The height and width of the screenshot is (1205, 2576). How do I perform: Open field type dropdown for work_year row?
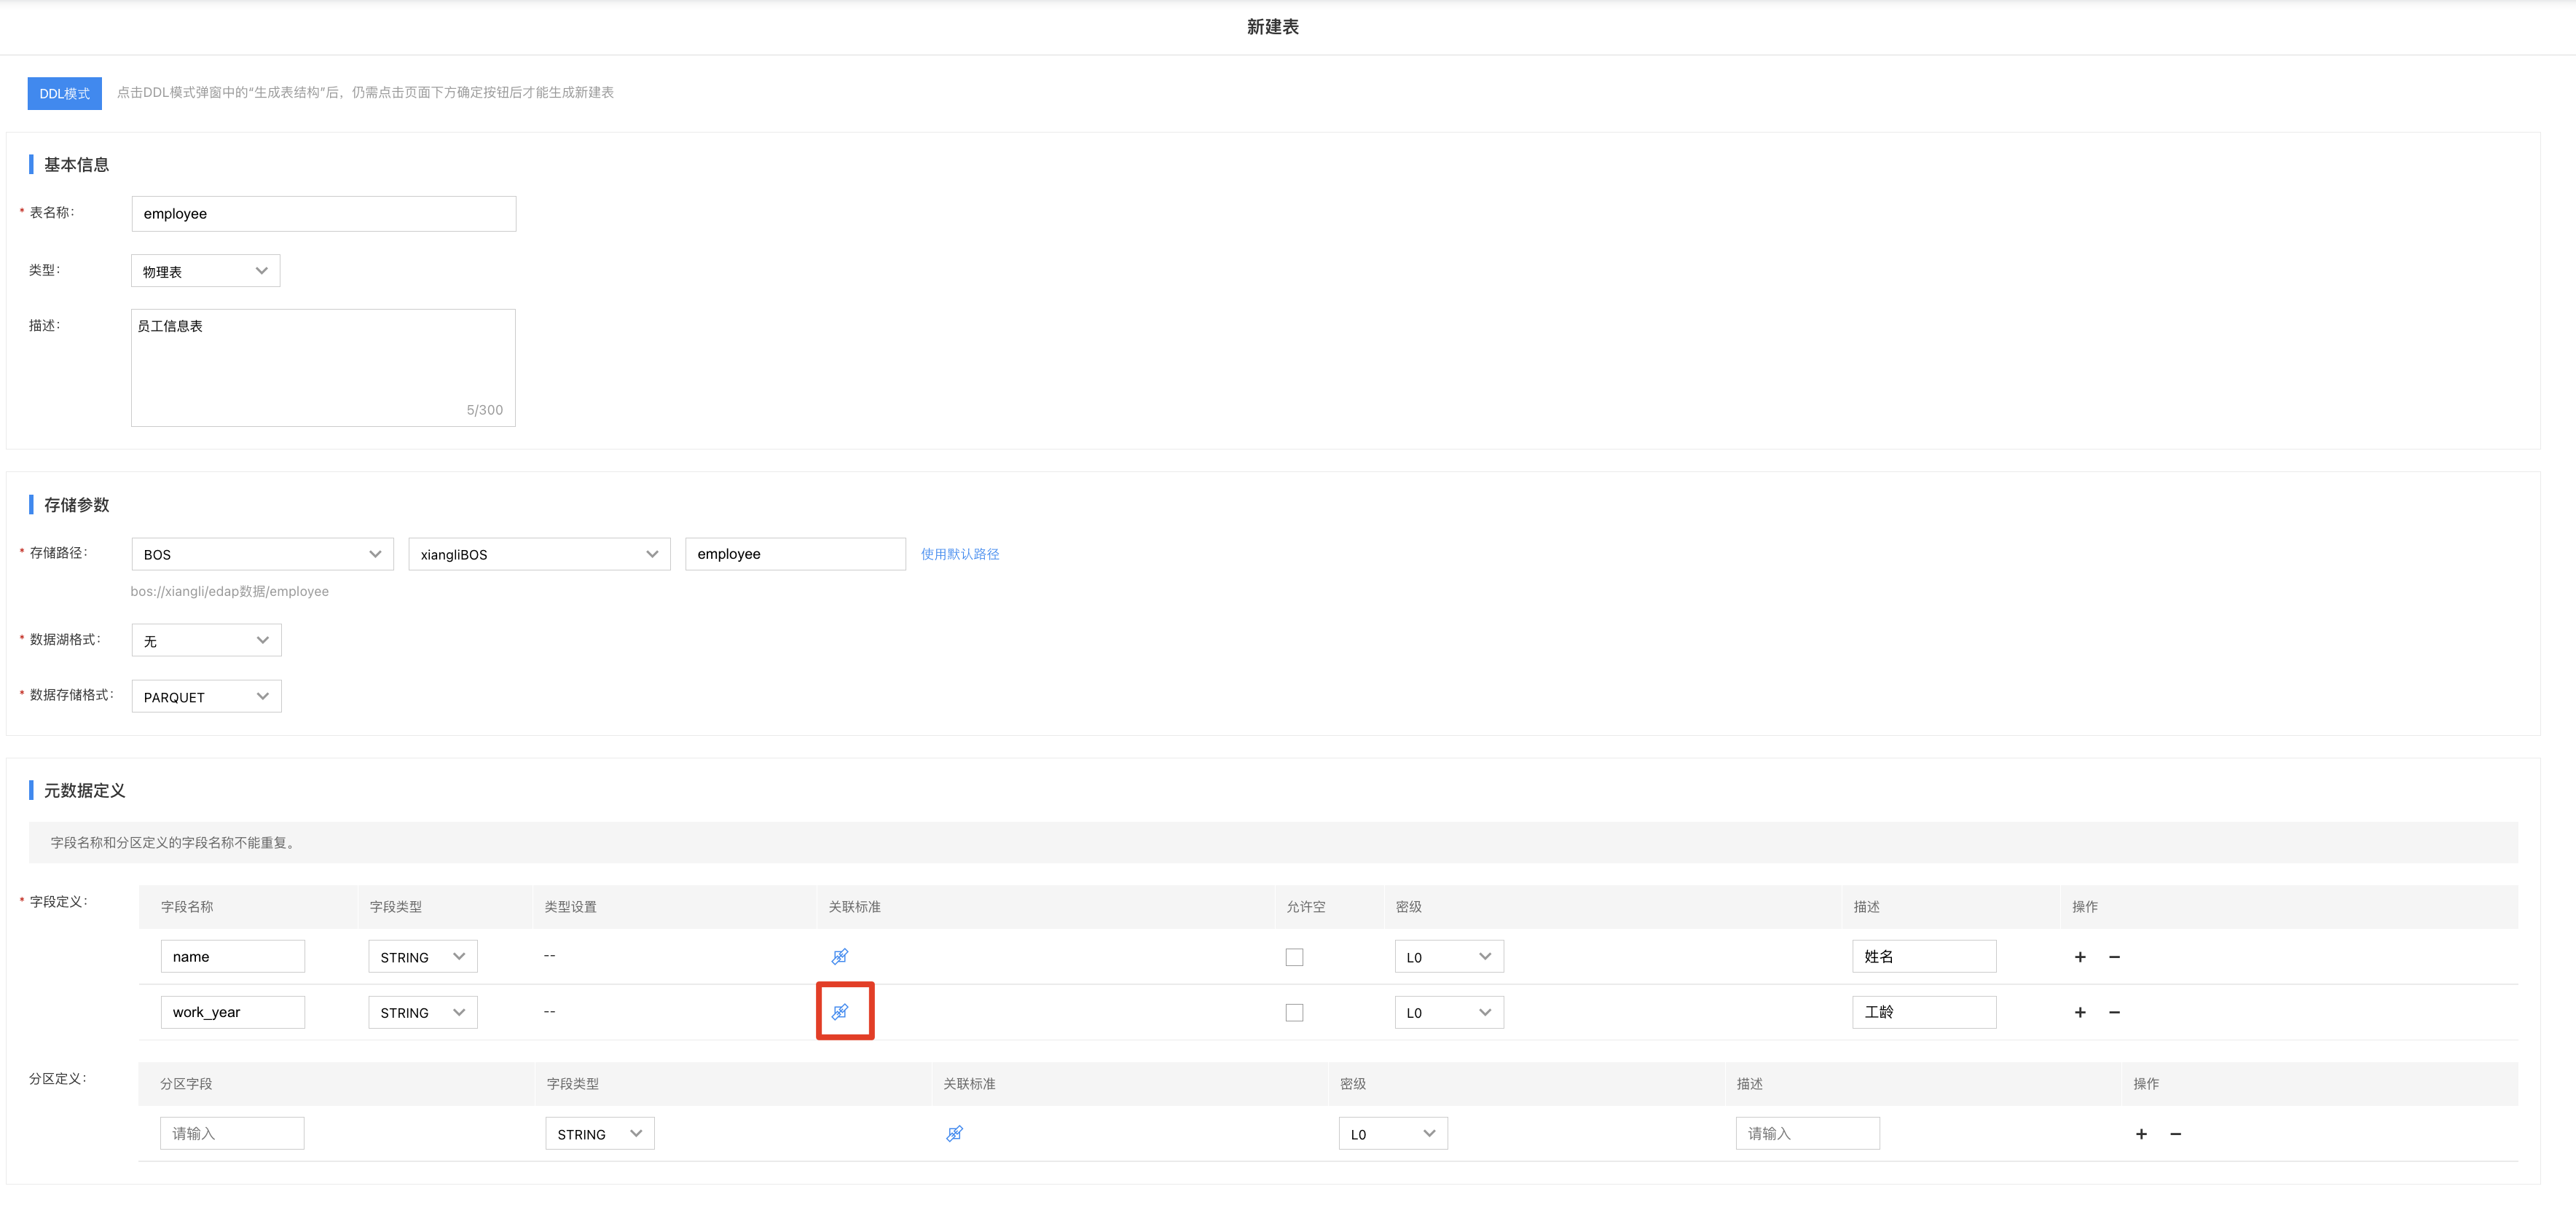tap(423, 1012)
